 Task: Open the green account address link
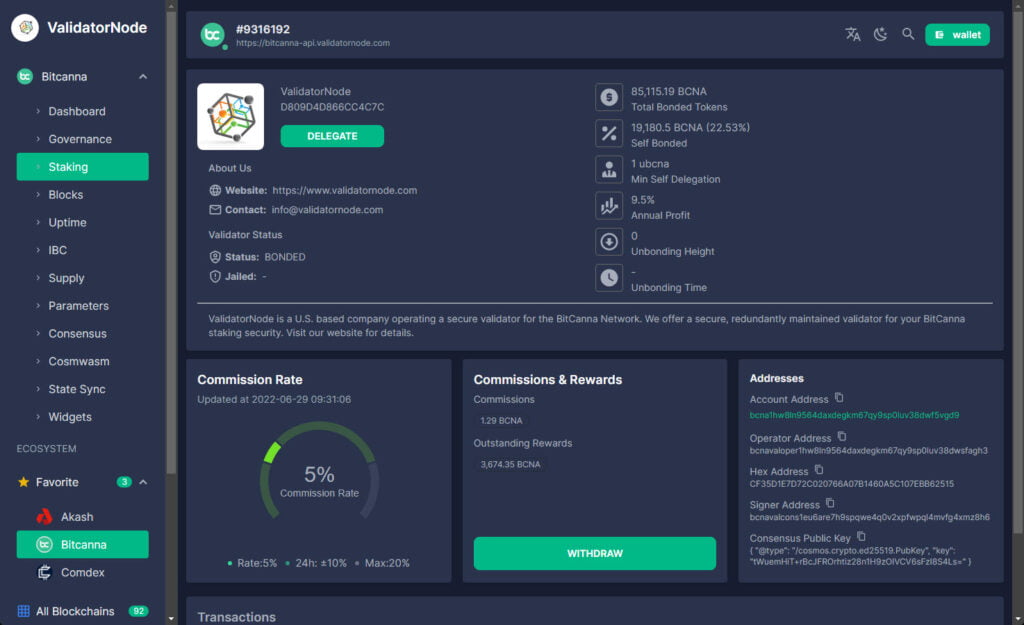tap(854, 415)
